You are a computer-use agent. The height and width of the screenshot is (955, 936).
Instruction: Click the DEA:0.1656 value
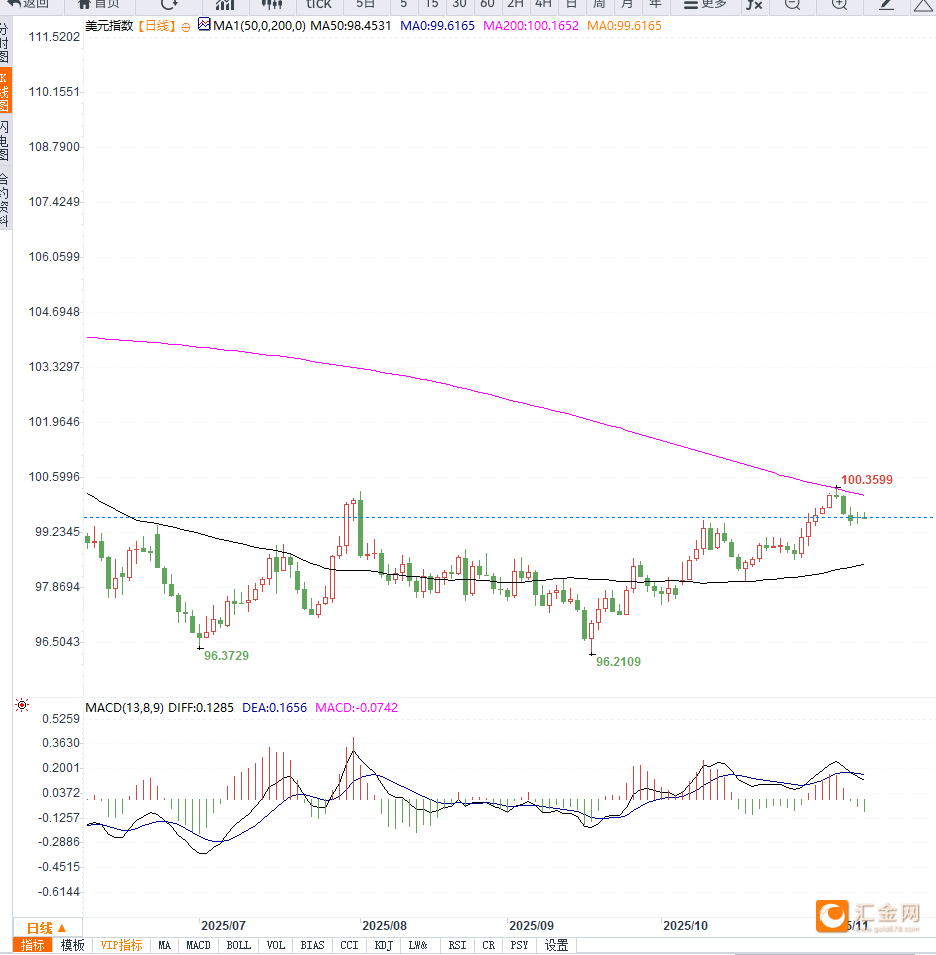point(275,708)
